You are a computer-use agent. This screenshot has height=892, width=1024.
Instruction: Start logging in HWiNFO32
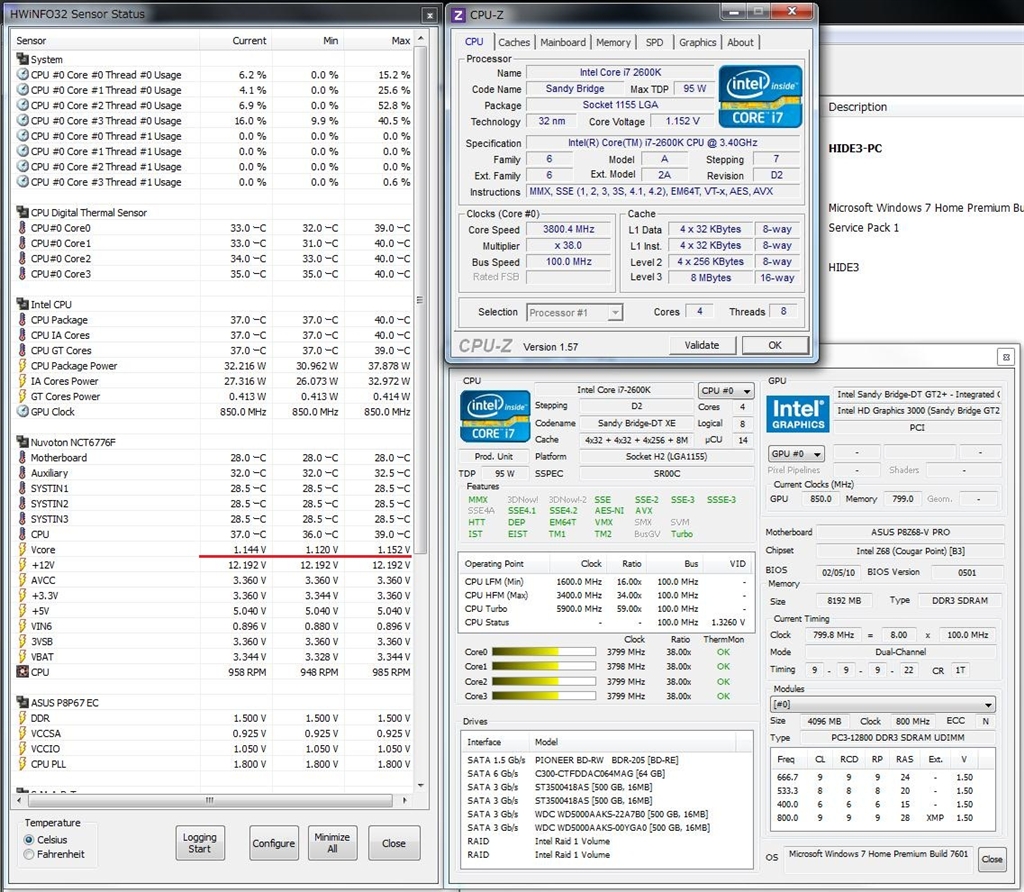200,842
